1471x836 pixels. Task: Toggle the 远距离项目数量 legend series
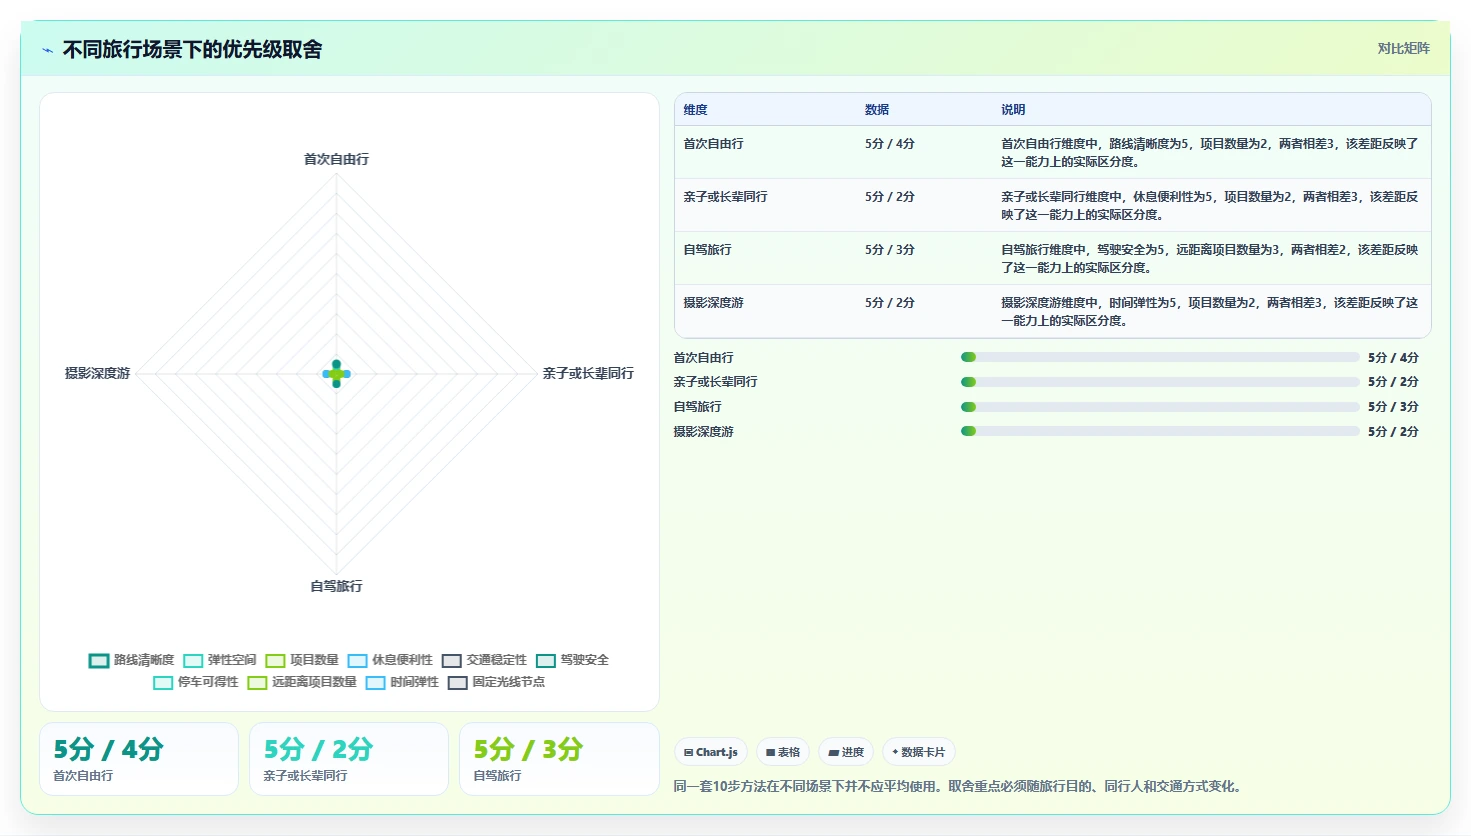[x=302, y=682]
